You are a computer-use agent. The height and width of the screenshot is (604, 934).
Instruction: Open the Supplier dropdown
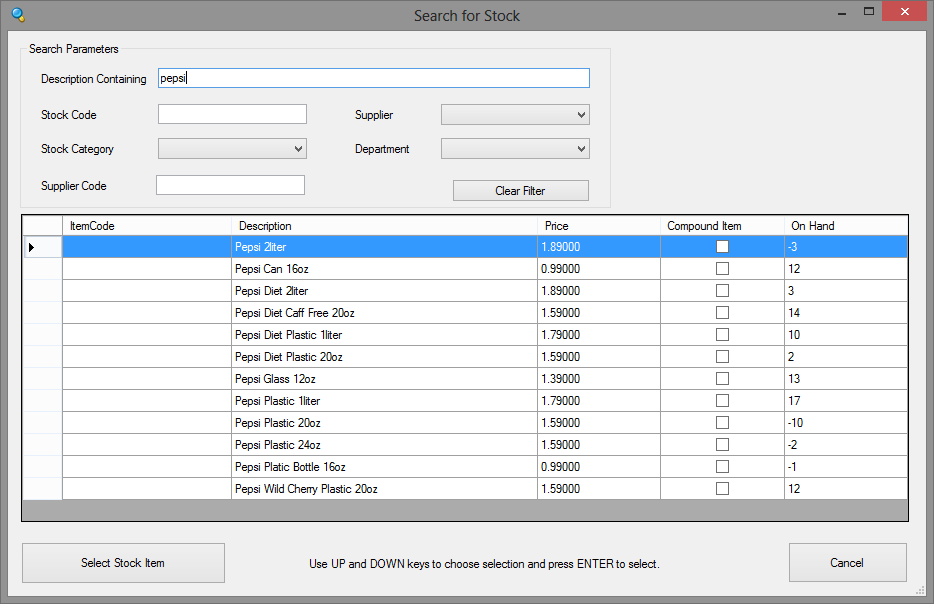click(x=515, y=115)
